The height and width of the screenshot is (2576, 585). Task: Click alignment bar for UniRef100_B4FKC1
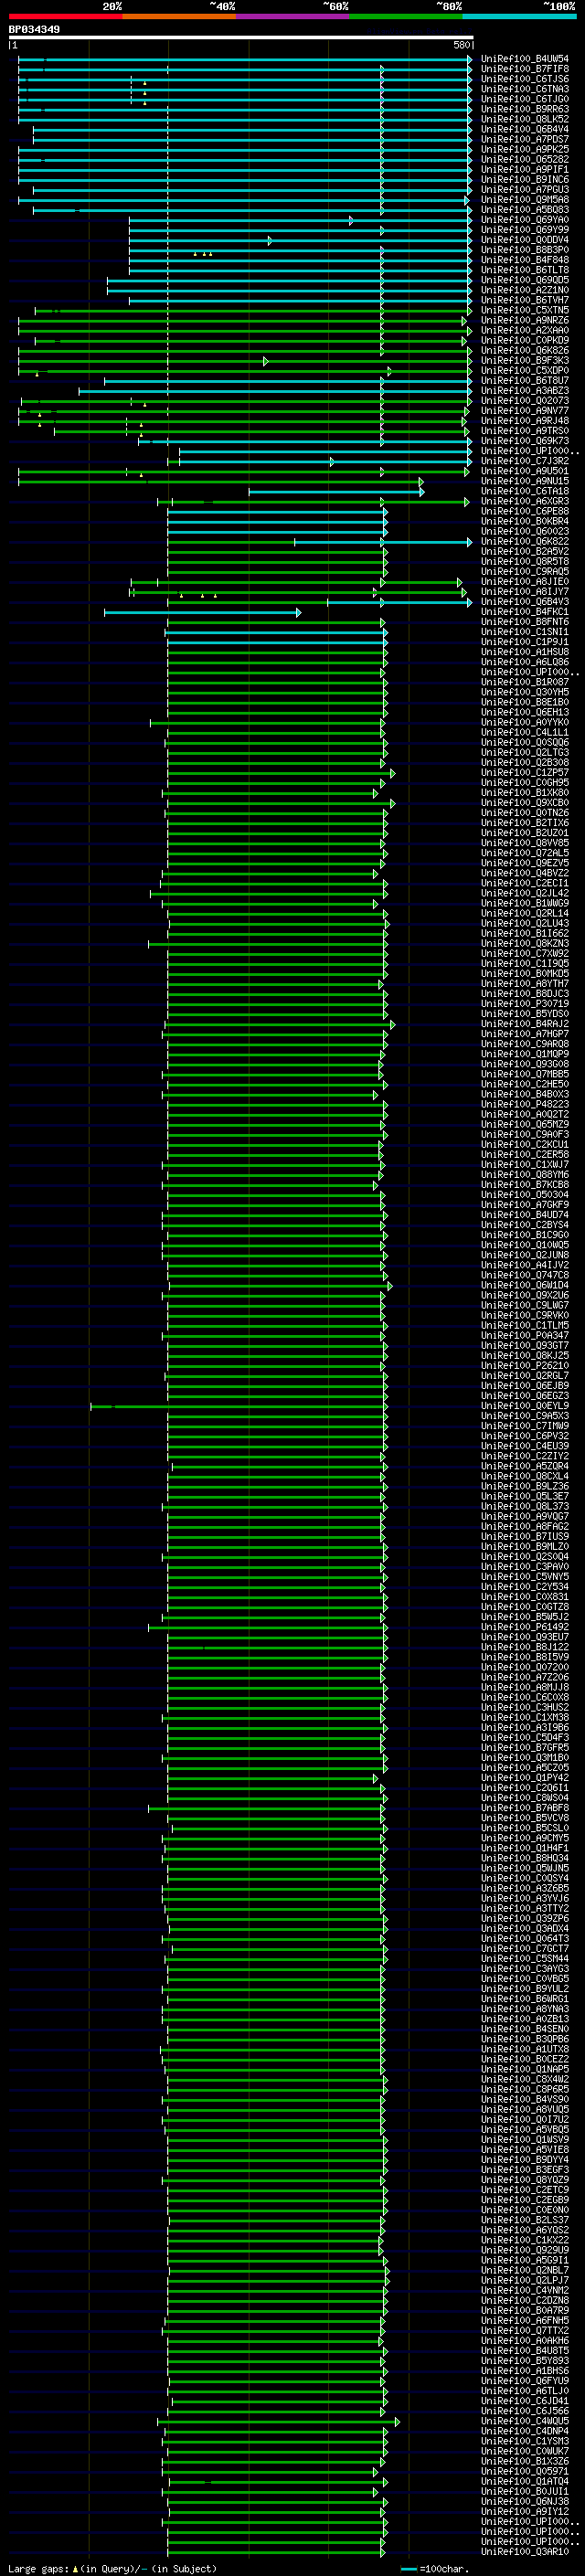203,612
